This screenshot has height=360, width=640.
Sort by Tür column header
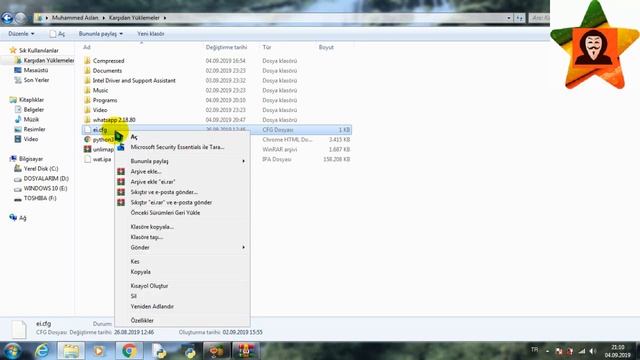267,47
